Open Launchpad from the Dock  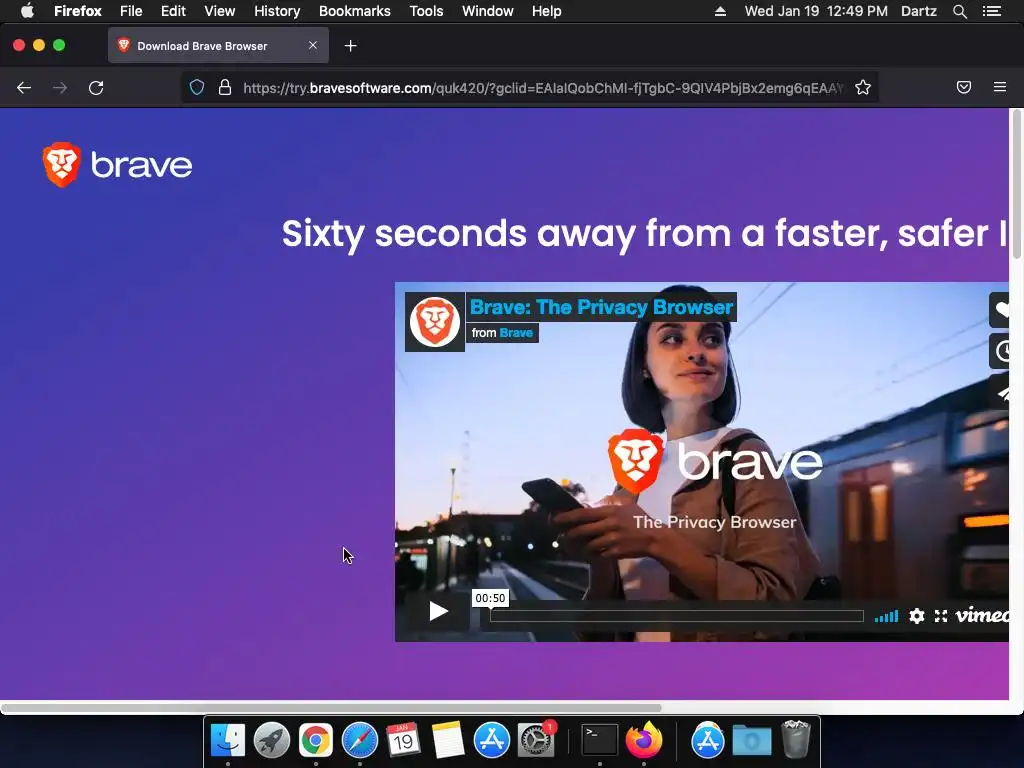click(x=272, y=741)
